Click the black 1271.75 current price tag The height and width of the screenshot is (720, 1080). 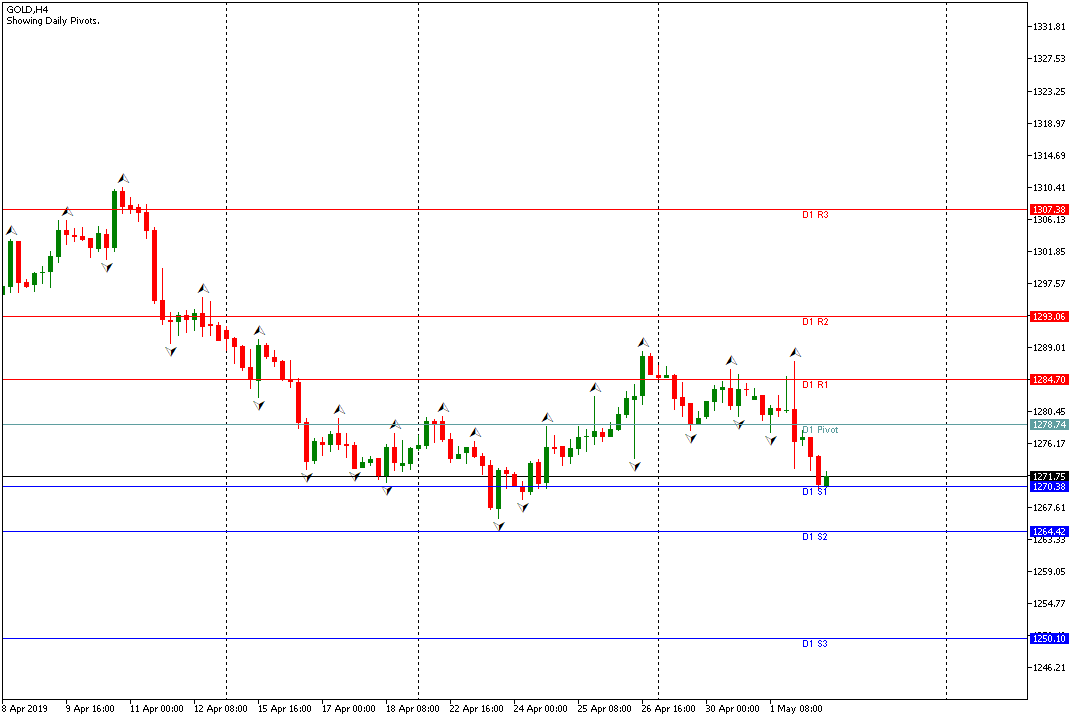click(x=1049, y=476)
